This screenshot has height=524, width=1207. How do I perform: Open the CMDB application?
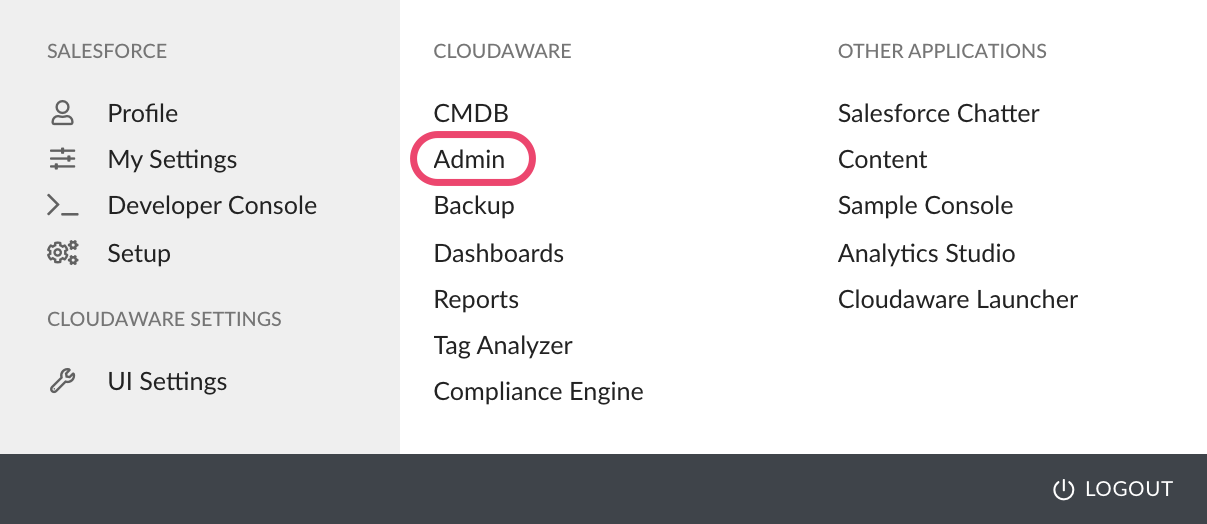tap(471, 113)
